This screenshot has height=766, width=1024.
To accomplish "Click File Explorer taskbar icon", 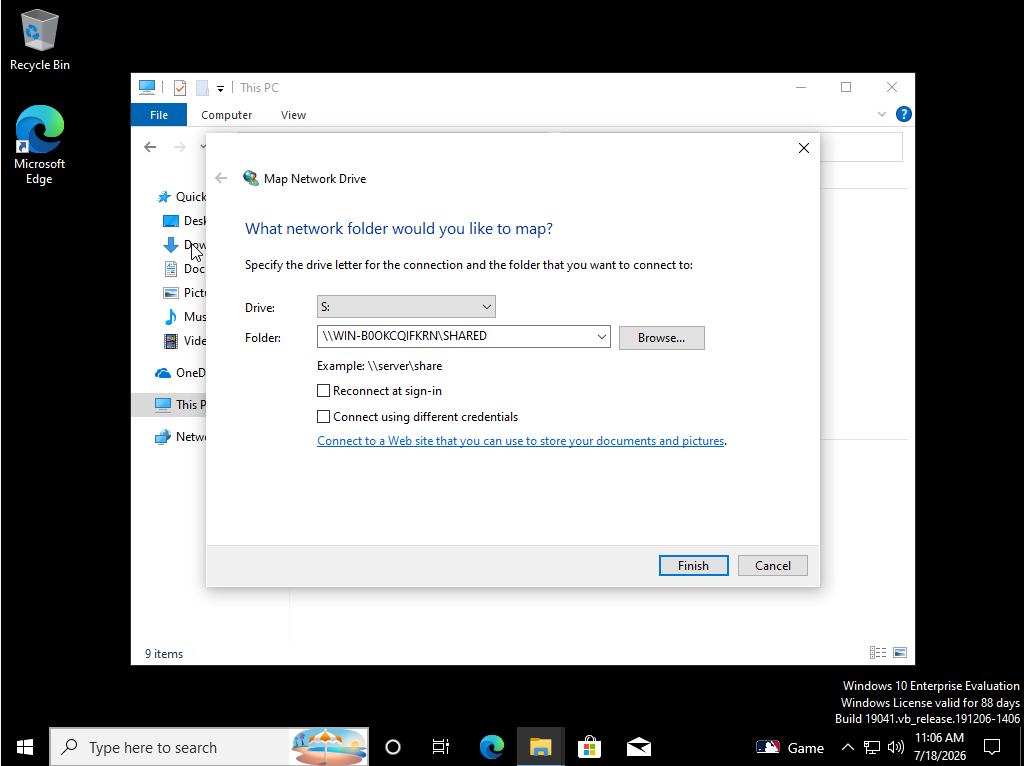I will (x=540, y=747).
